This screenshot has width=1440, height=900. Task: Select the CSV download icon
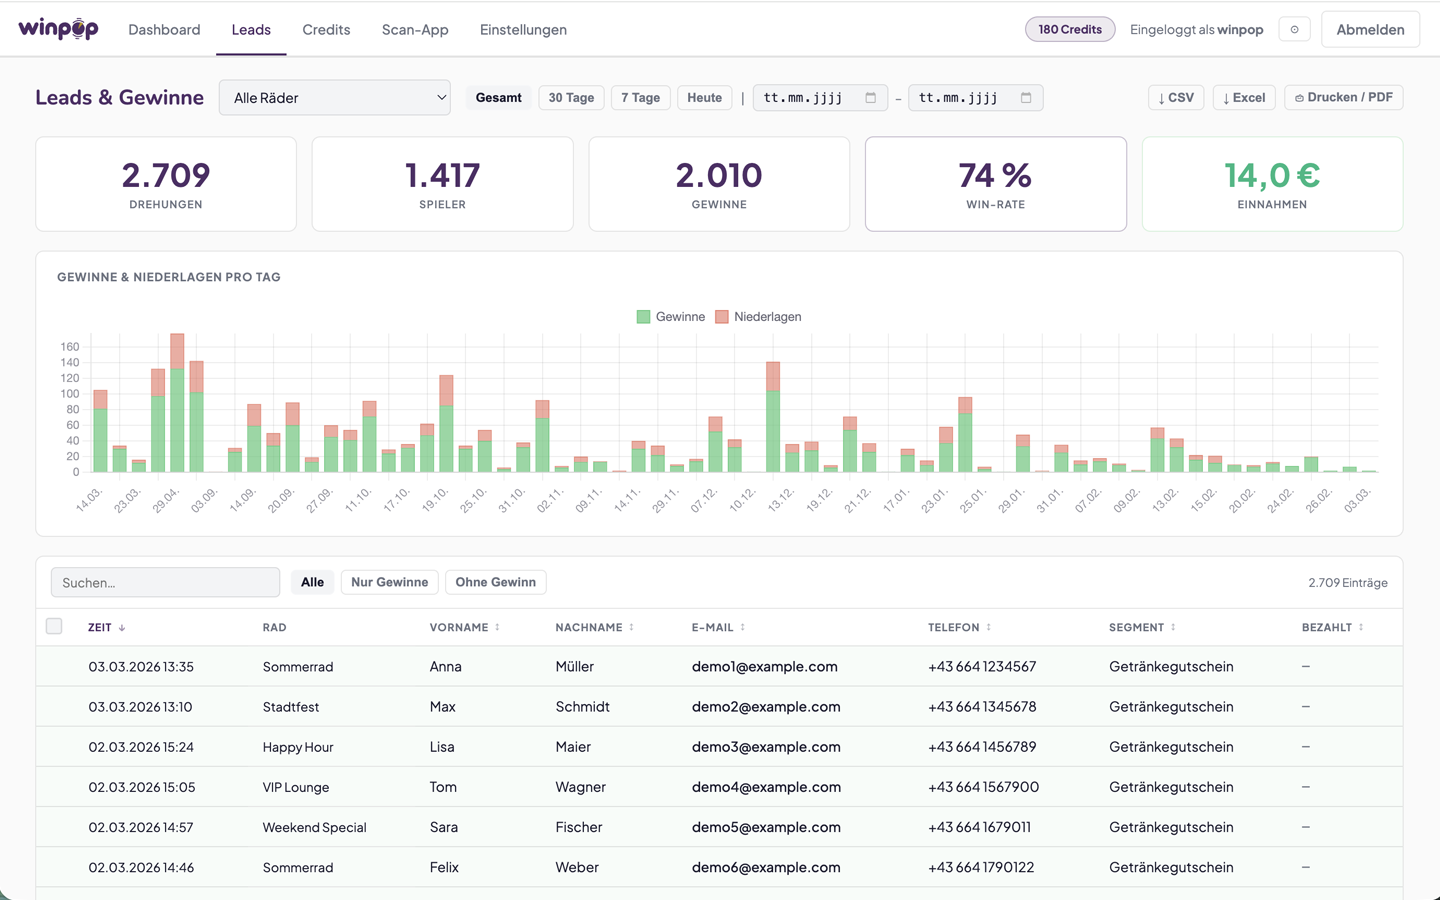(1161, 97)
